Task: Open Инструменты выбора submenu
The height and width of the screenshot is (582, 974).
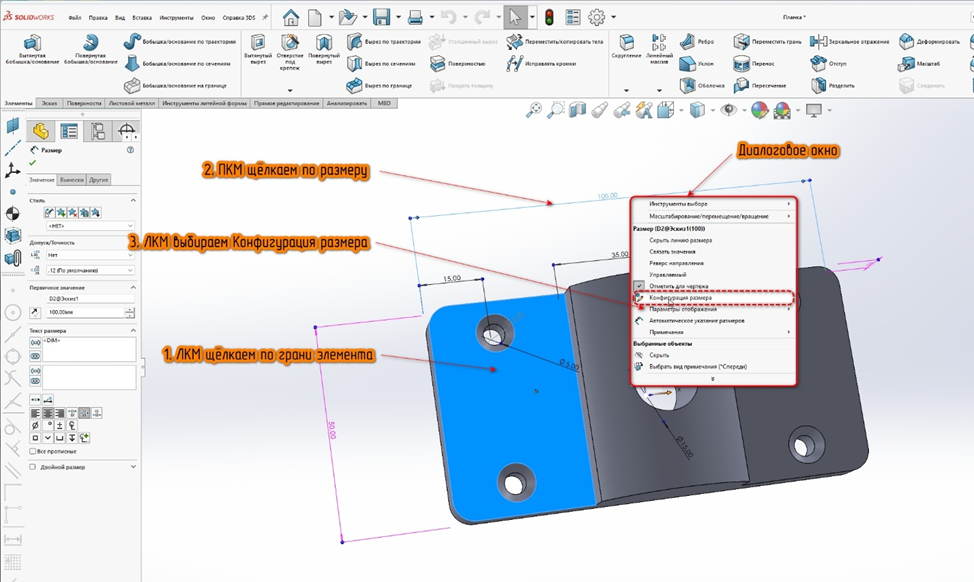Action: coord(712,204)
